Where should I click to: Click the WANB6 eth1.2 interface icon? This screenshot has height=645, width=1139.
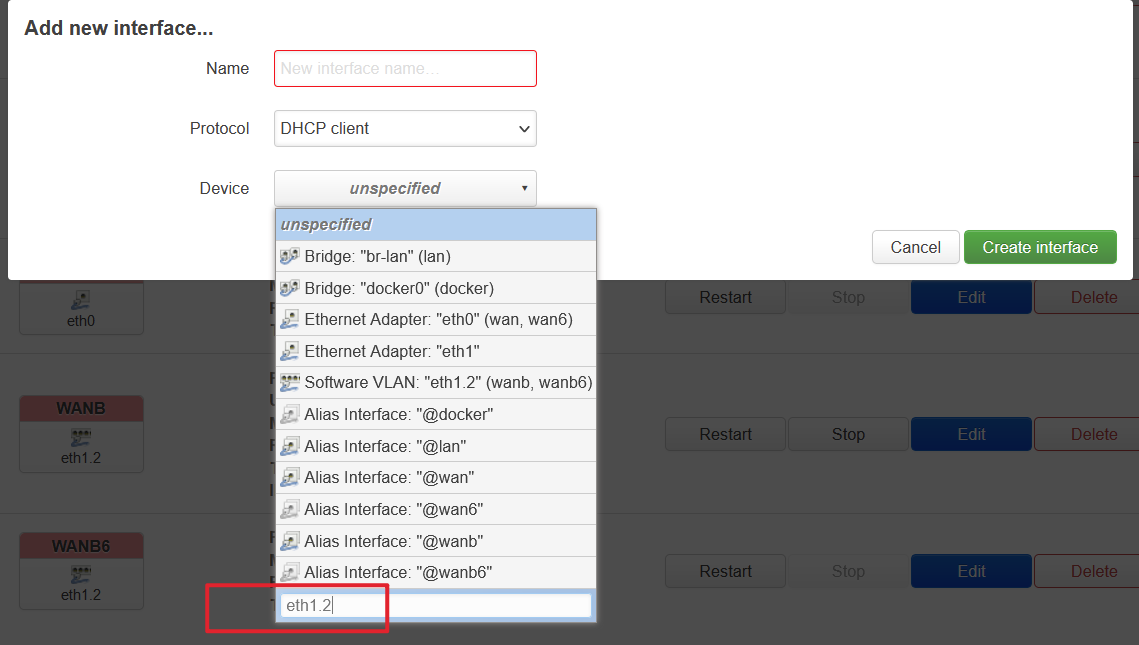pos(82,575)
